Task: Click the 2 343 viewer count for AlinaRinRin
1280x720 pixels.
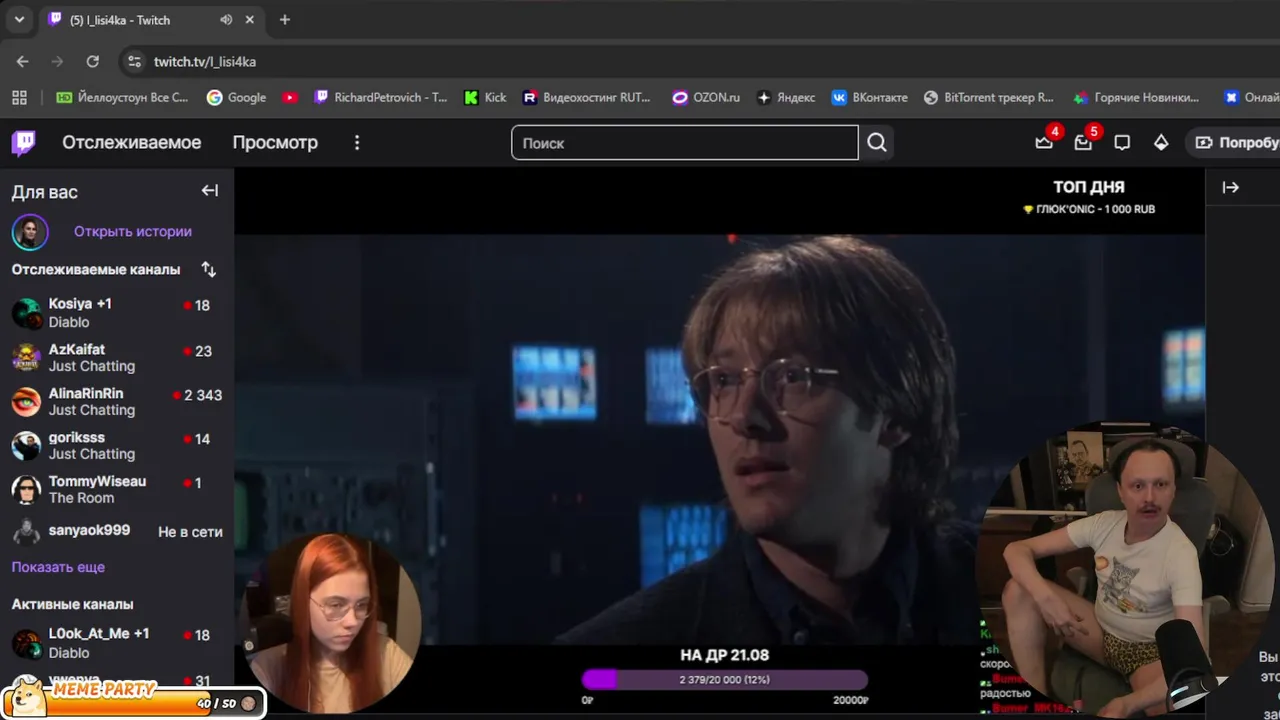Action: (x=203, y=395)
